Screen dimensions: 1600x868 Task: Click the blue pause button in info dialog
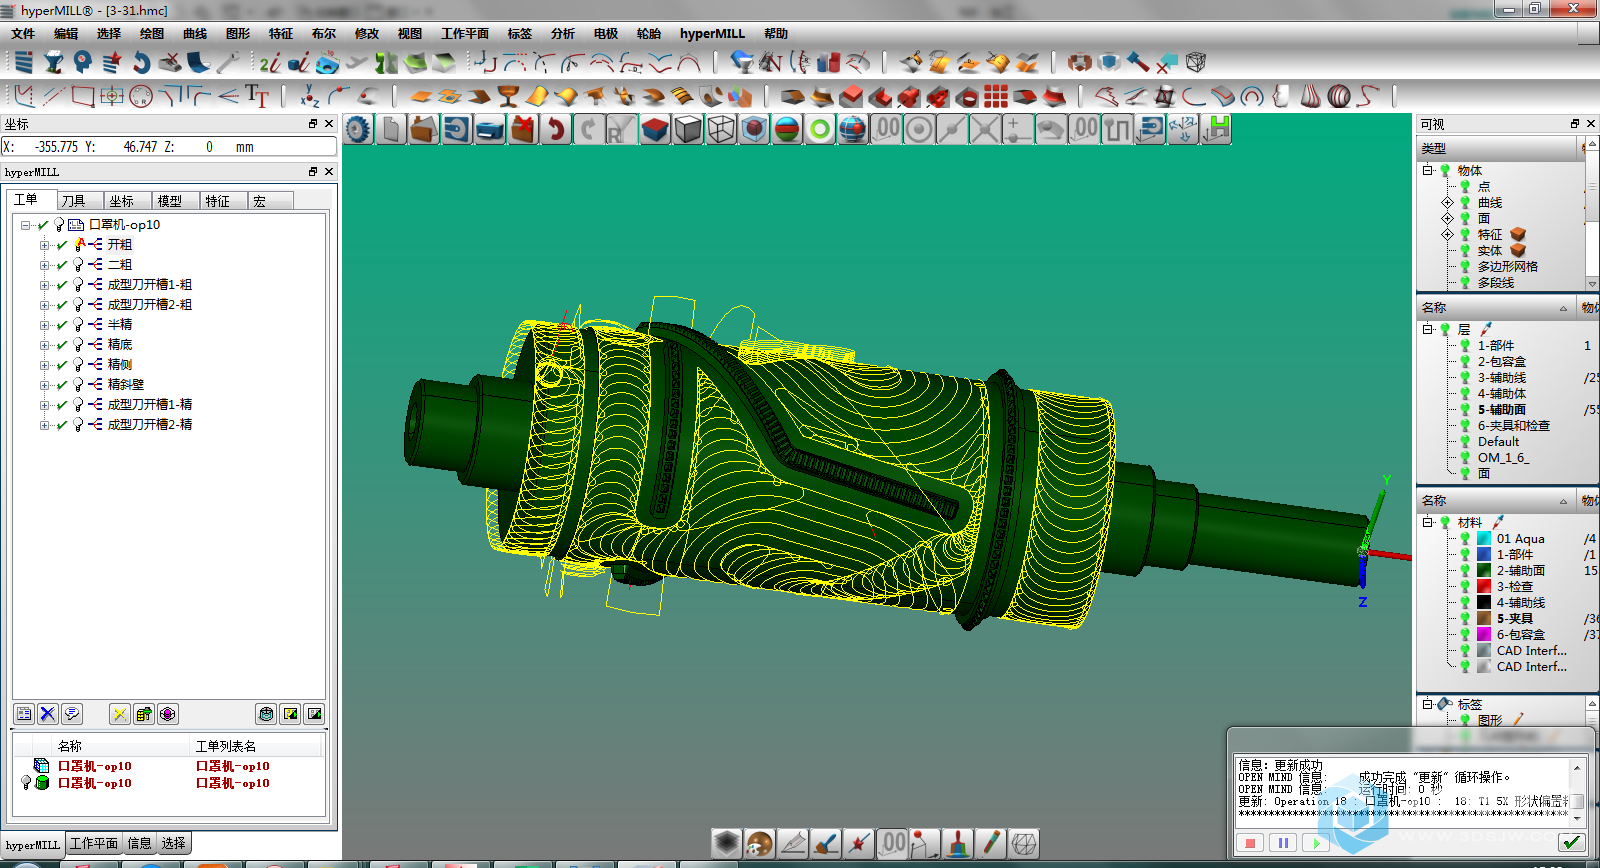coord(1283,843)
